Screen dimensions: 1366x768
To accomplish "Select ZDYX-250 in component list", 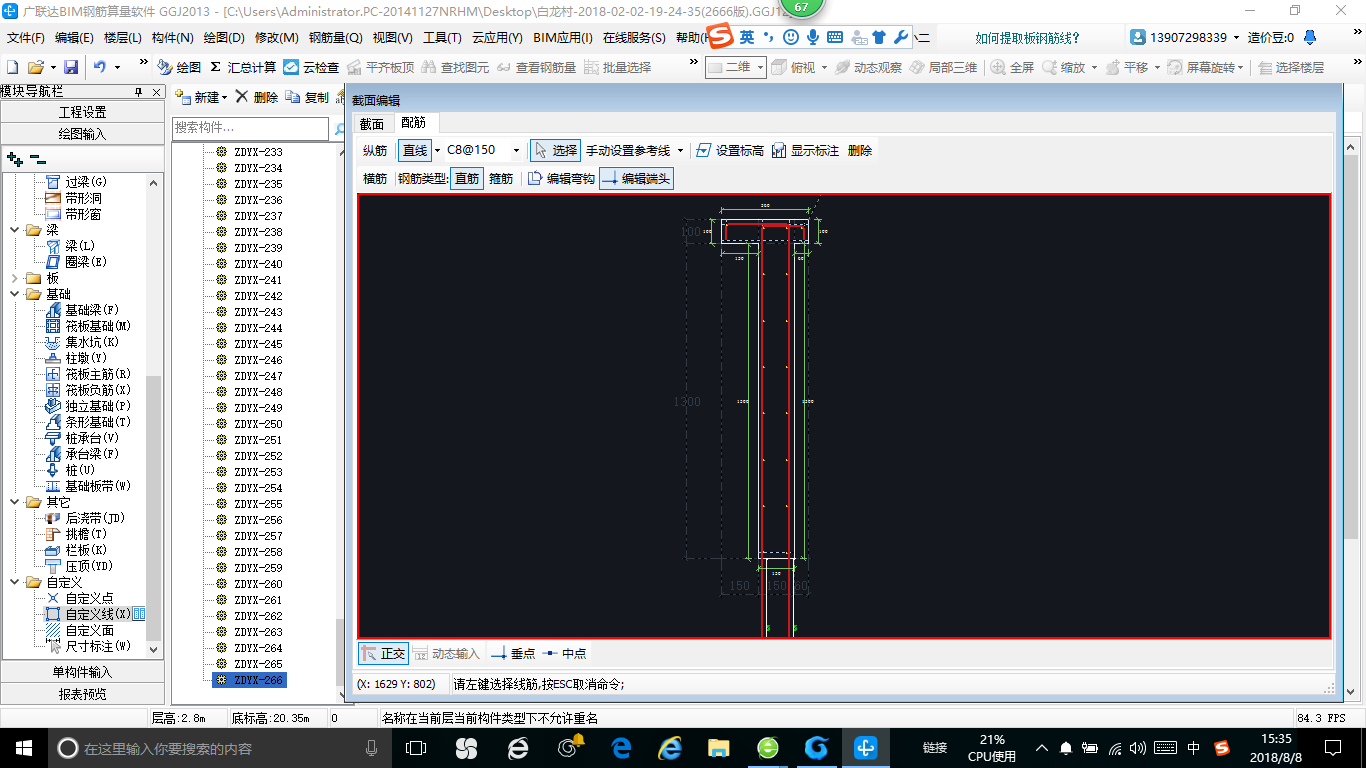I will coord(258,424).
